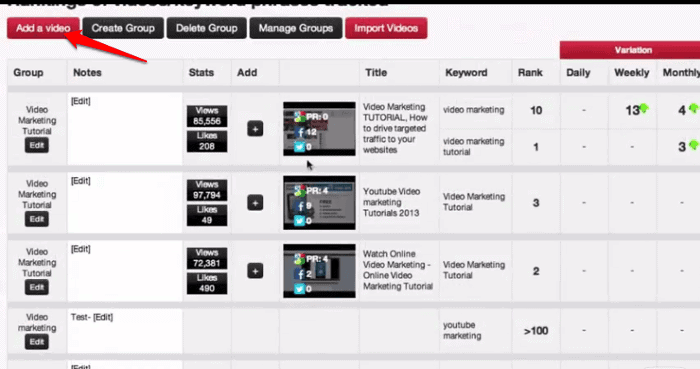Open the Create Group button
The width and height of the screenshot is (700, 369).
click(x=123, y=28)
